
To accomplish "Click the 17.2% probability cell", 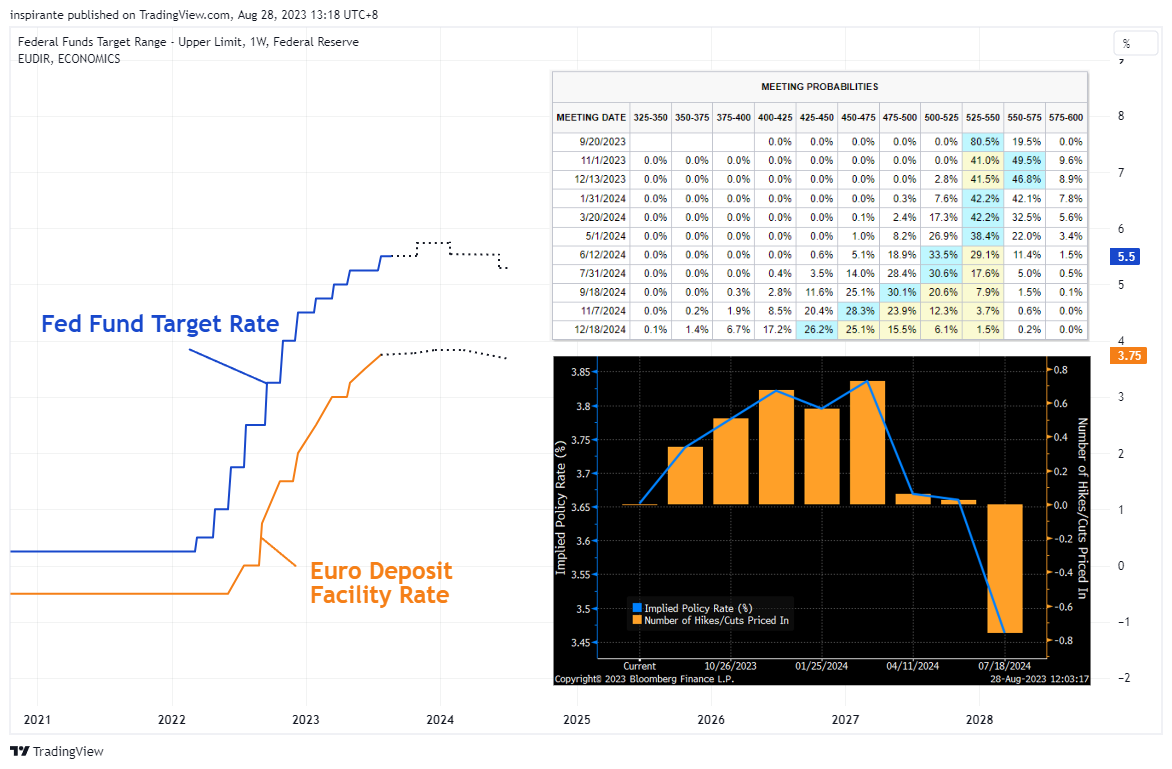I will click(777, 329).
